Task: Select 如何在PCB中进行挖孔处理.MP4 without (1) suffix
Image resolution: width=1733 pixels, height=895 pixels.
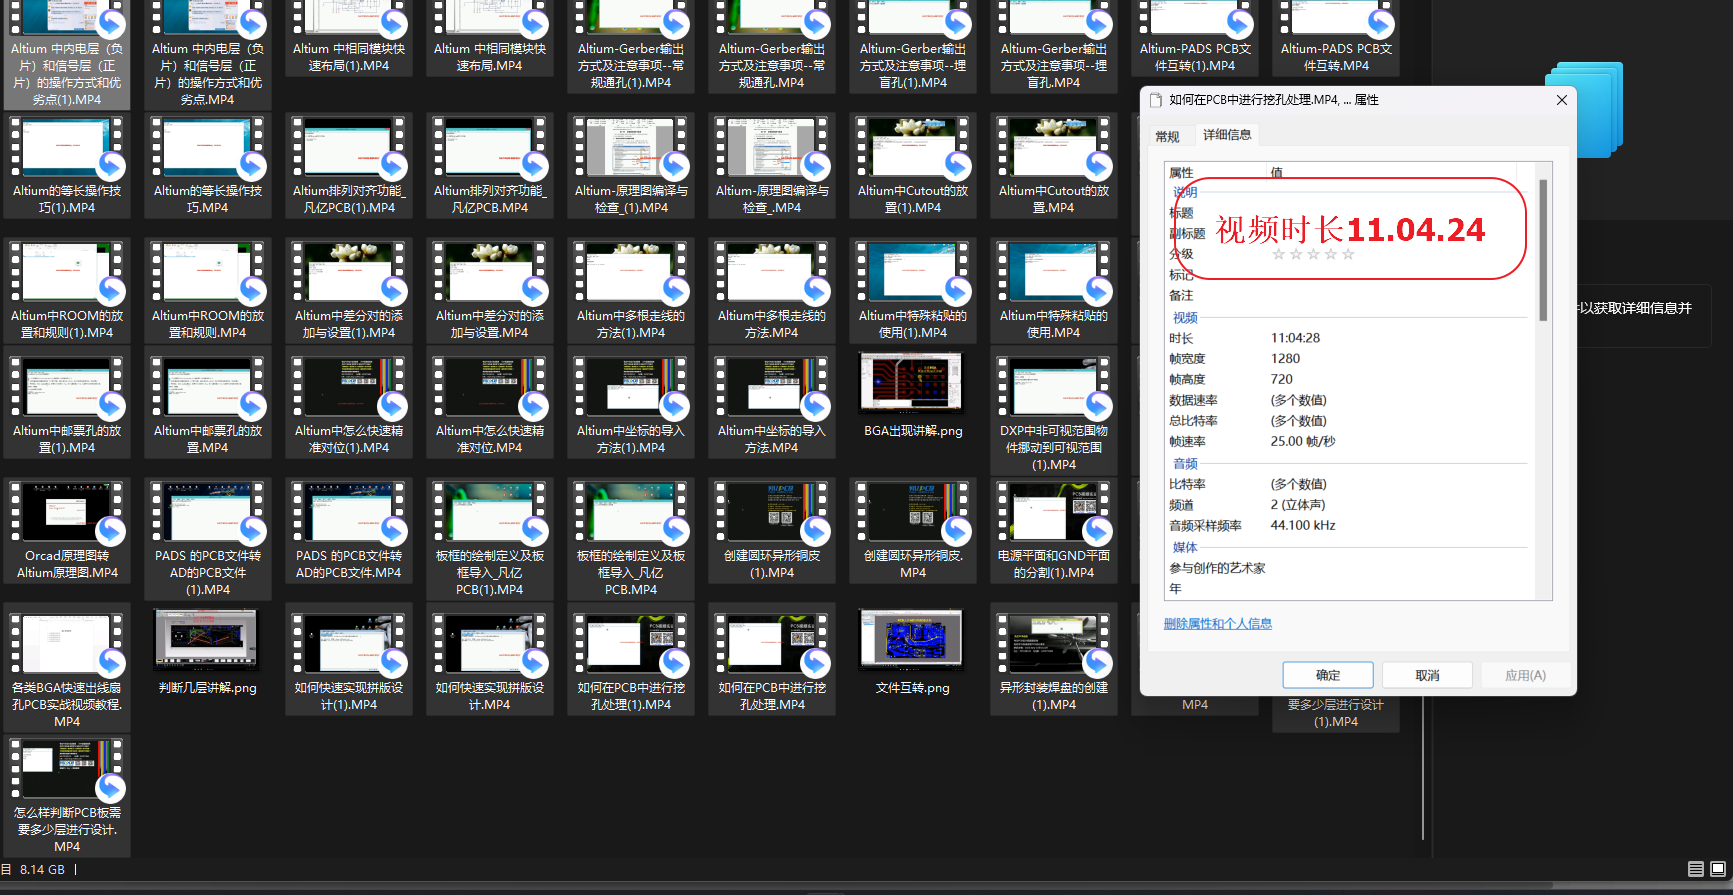Action: [x=772, y=659]
